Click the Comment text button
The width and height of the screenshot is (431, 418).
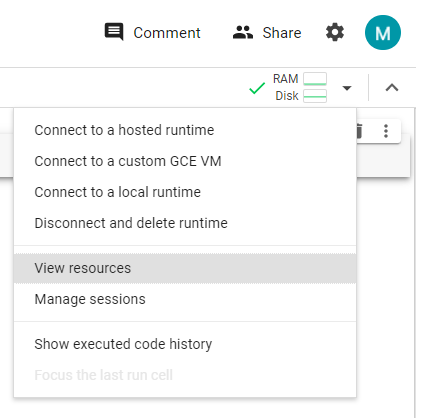[x=167, y=33]
